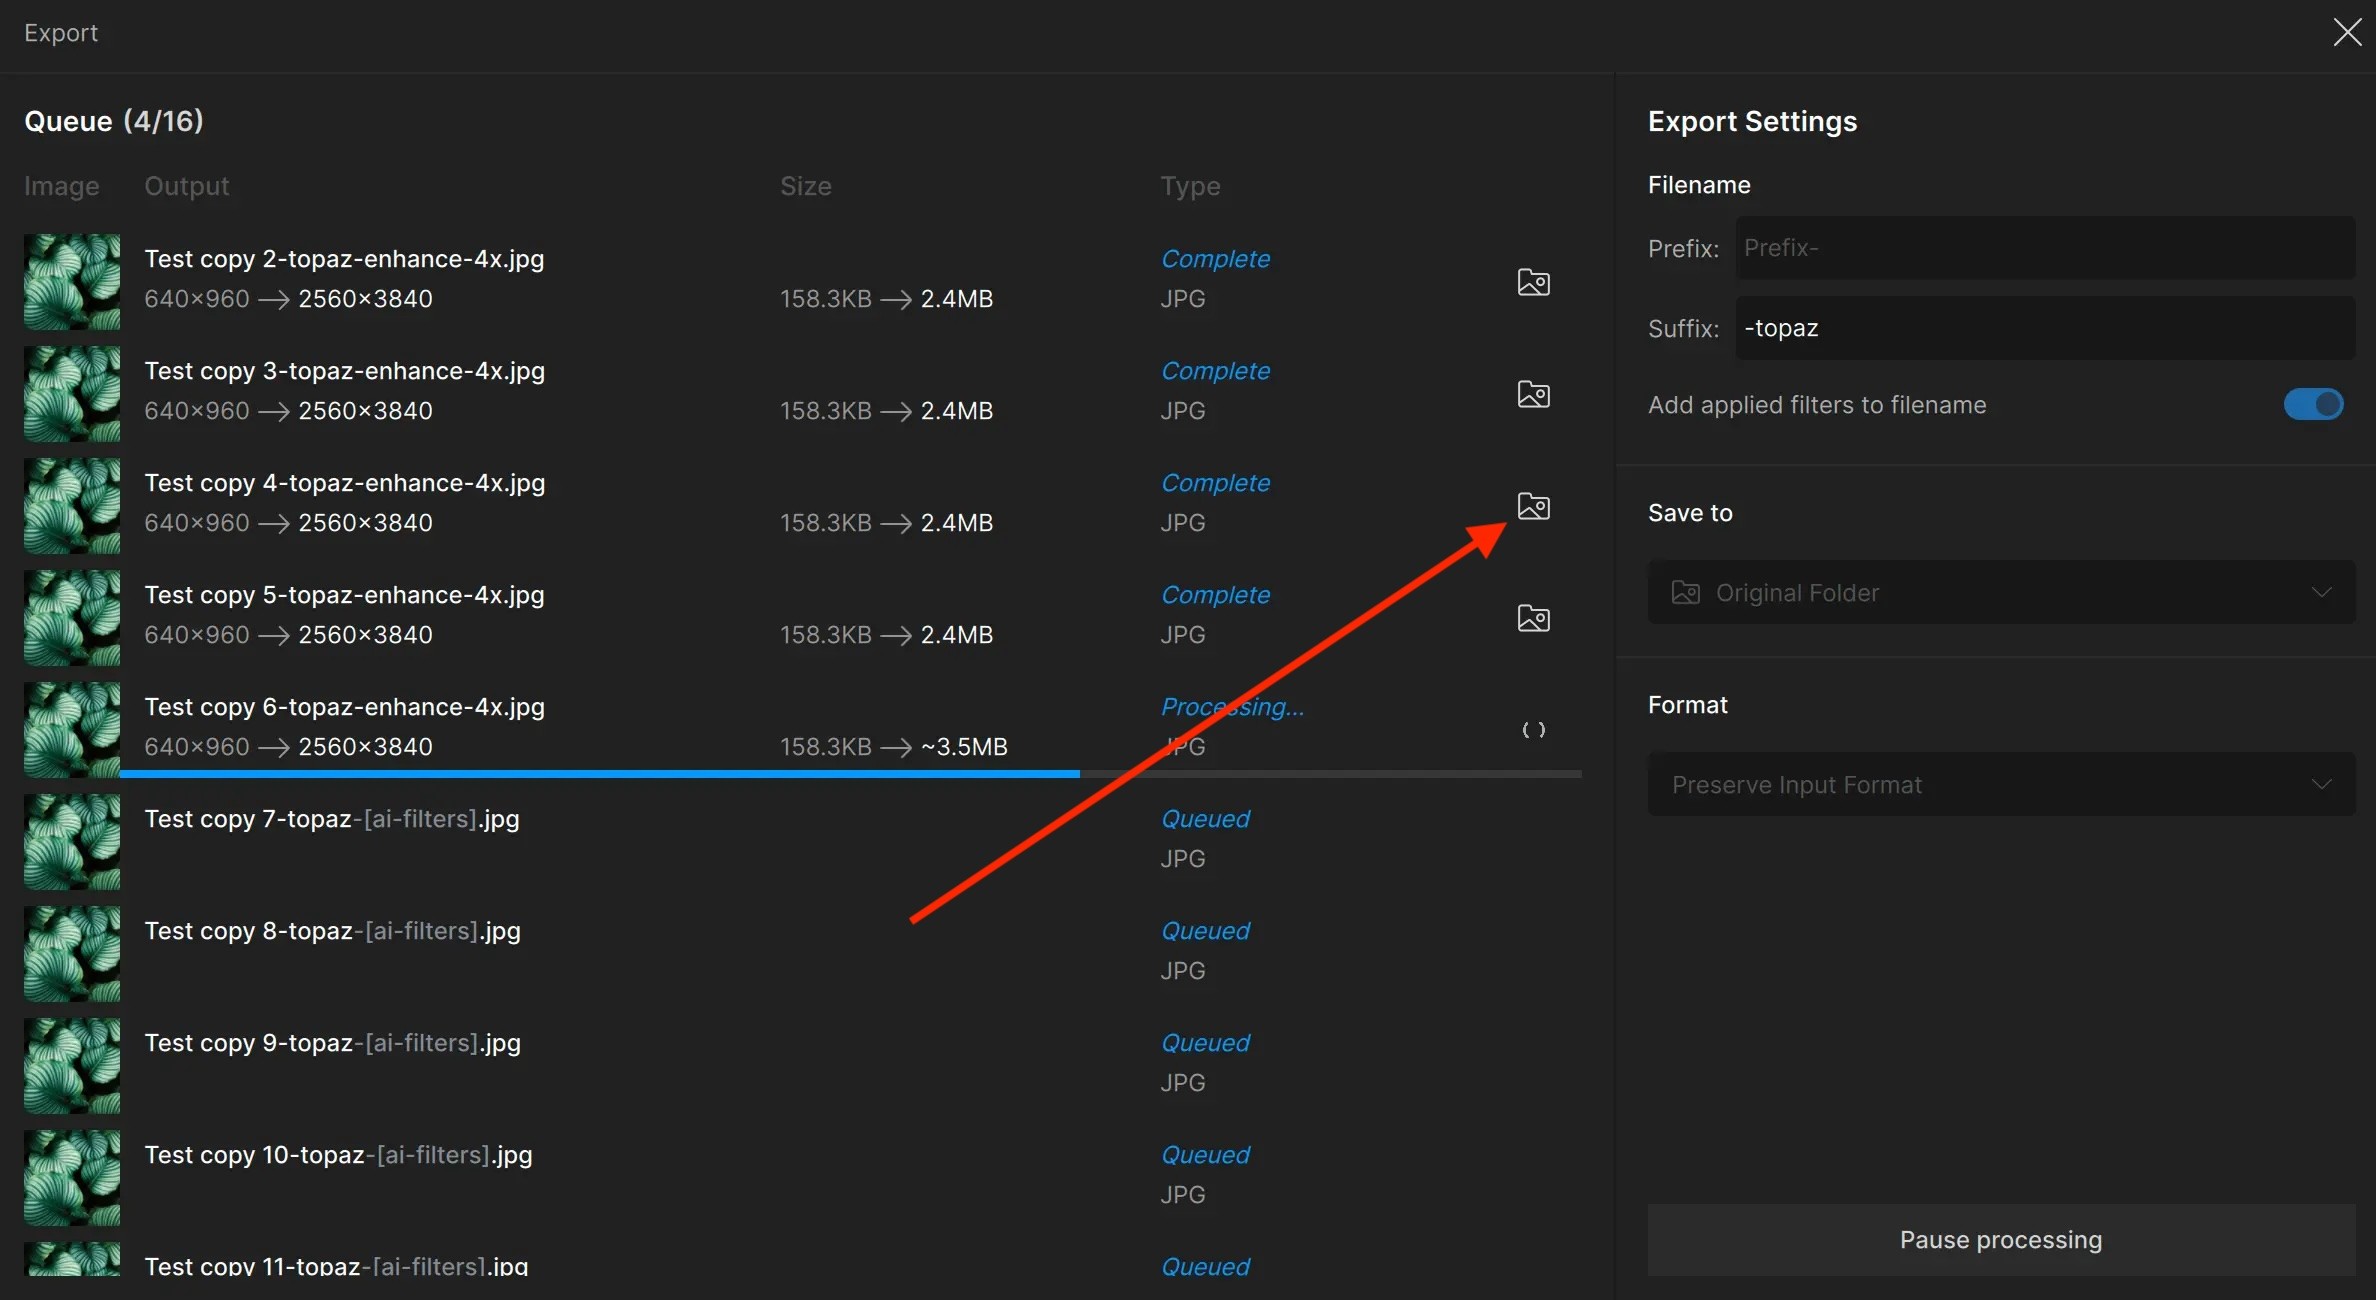Click 'Pause processing' button
The height and width of the screenshot is (1300, 2376).
coord(2000,1238)
